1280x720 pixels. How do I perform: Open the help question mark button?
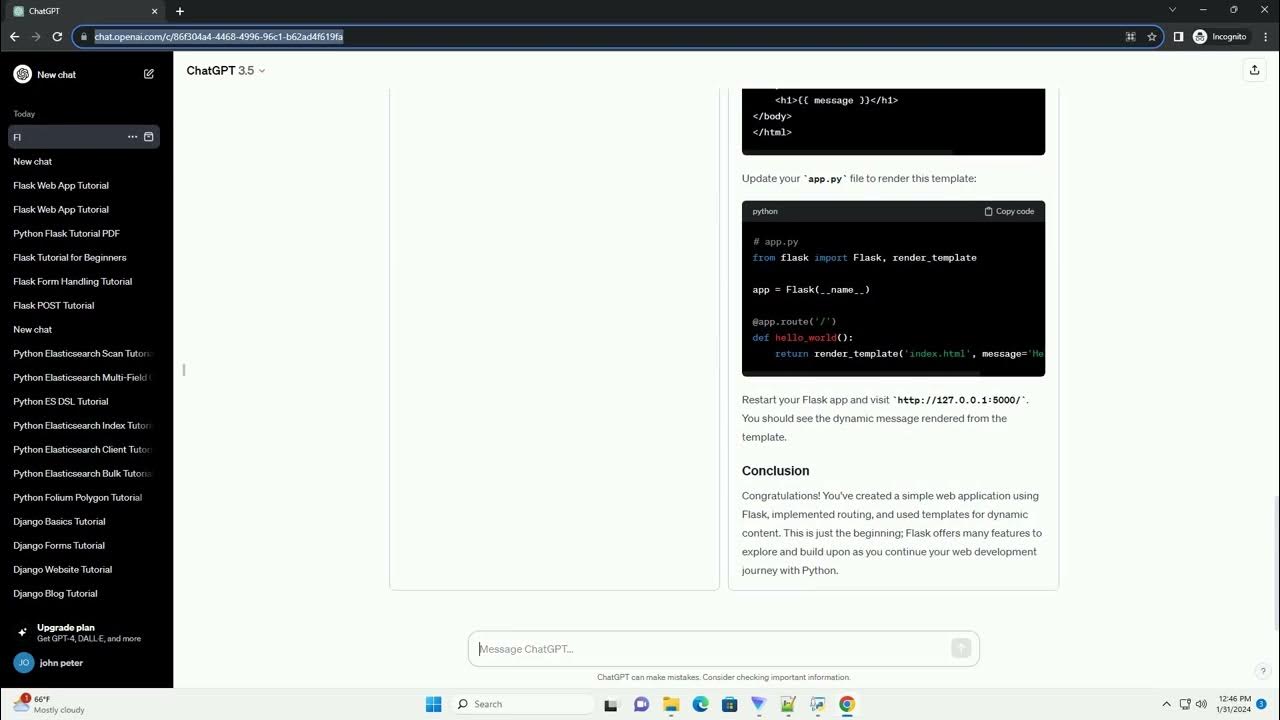[x=1263, y=671]
